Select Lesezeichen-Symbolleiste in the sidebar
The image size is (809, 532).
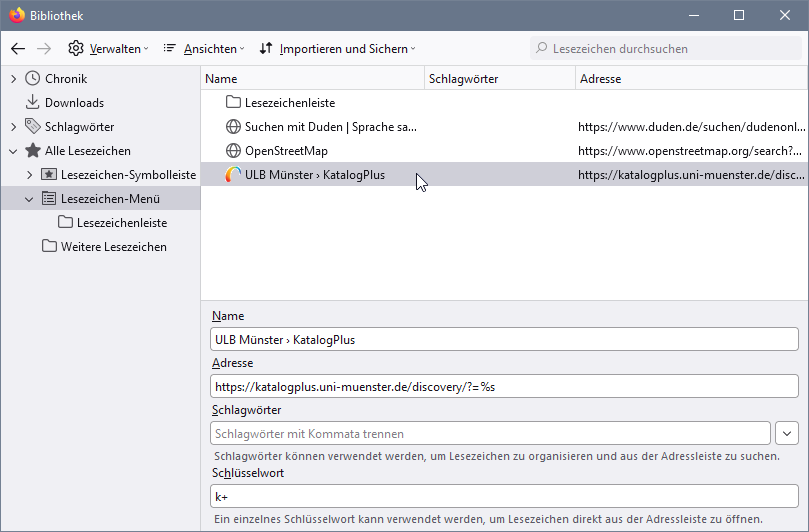(x=128, y=175)
